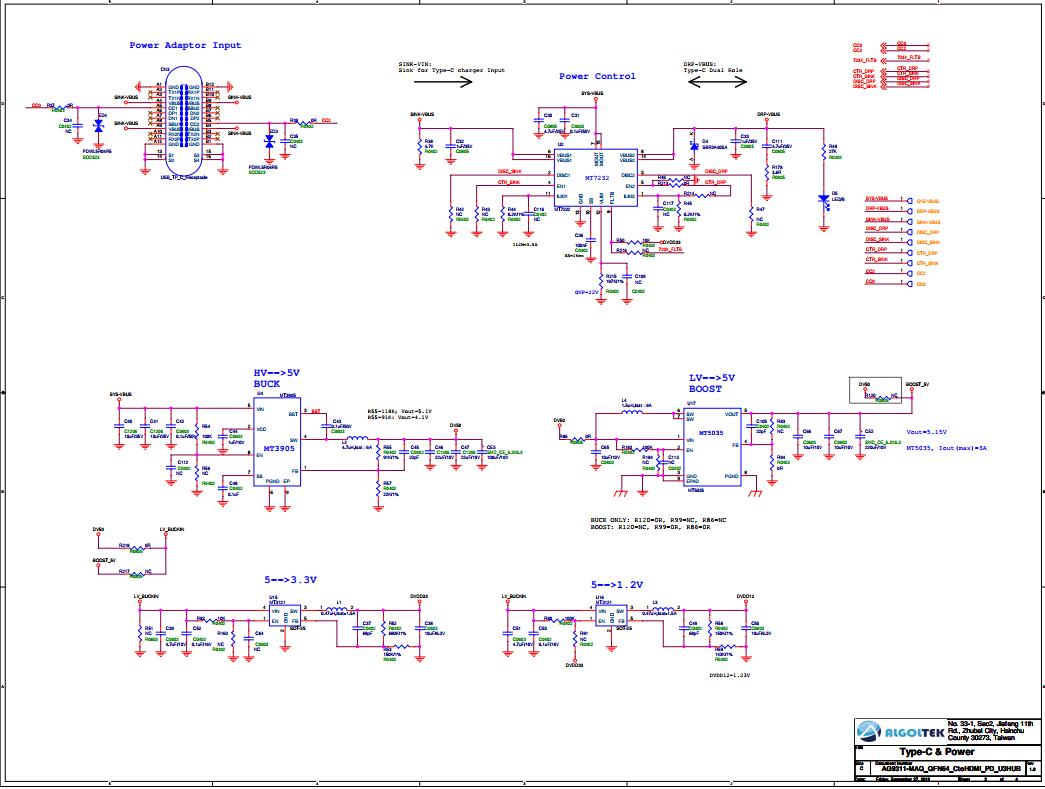Select the R48 27K resistor above LED D5
This screenshot has height=789, width=1045.
click(x=825, y=152)
